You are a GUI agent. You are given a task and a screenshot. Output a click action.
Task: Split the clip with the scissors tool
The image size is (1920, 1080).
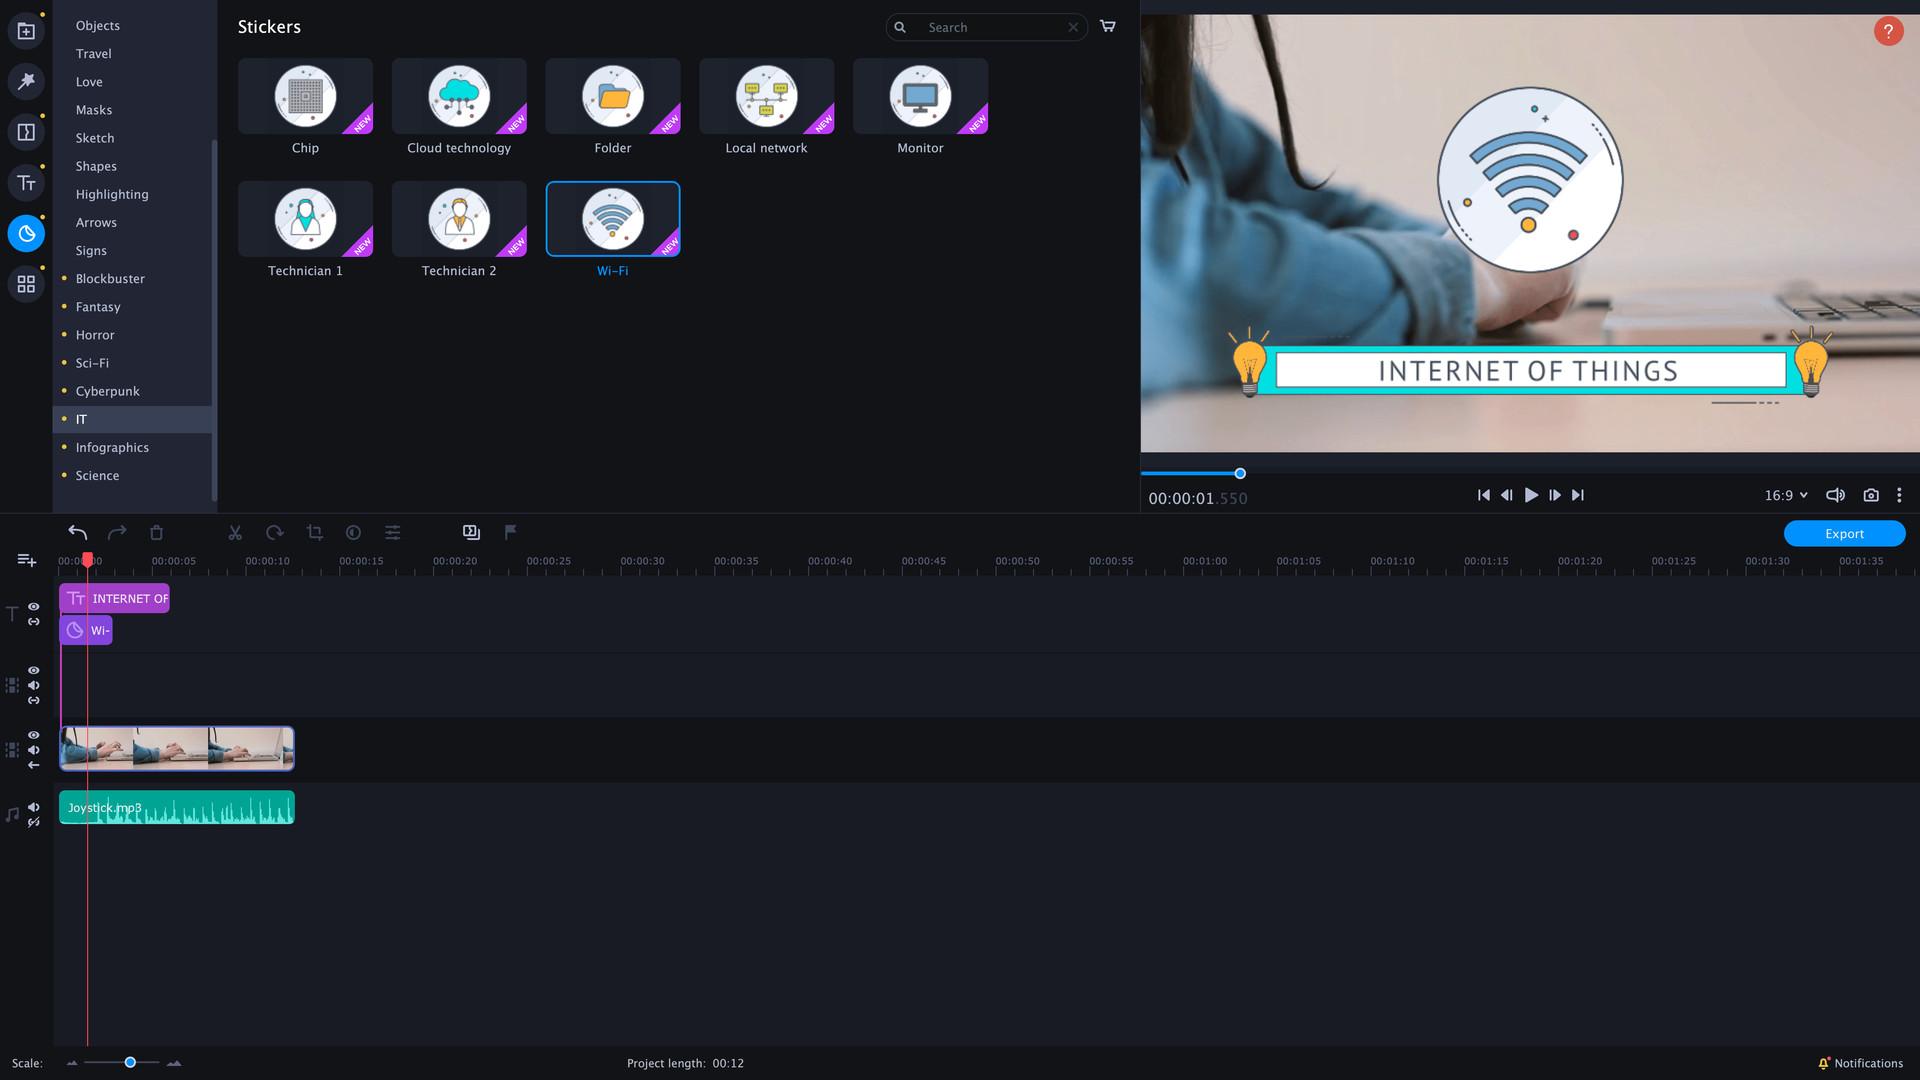coord(234,532)
